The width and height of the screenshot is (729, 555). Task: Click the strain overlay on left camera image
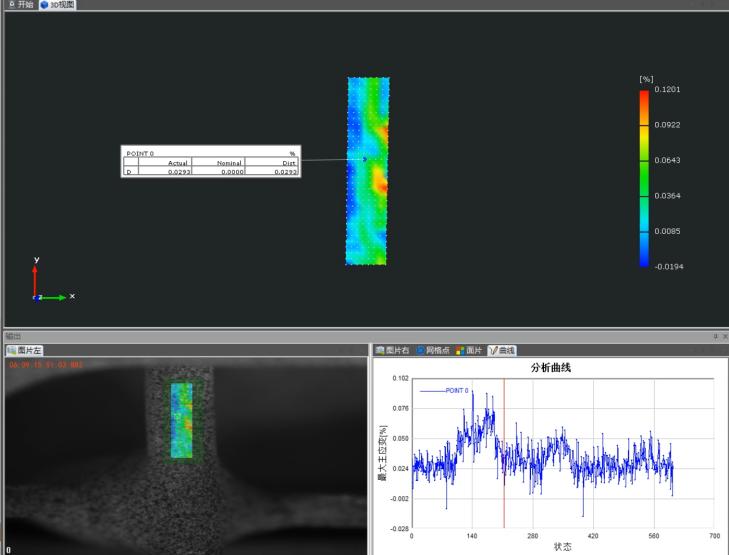181,420
